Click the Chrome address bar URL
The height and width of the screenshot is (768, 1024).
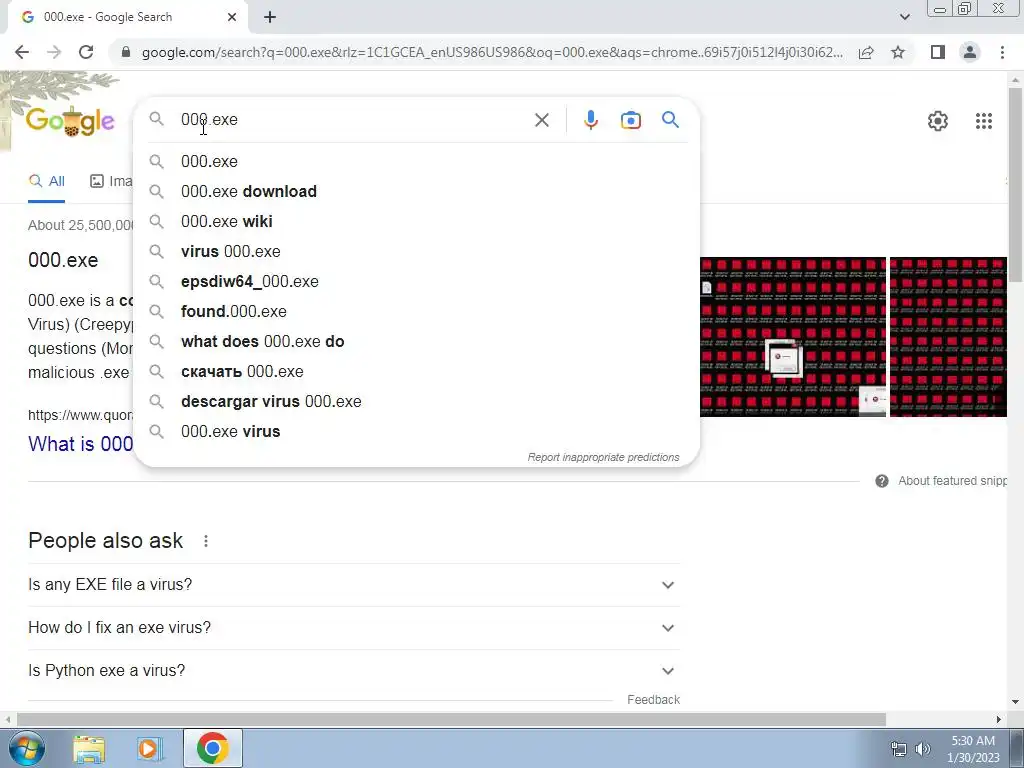click(492, 52)
